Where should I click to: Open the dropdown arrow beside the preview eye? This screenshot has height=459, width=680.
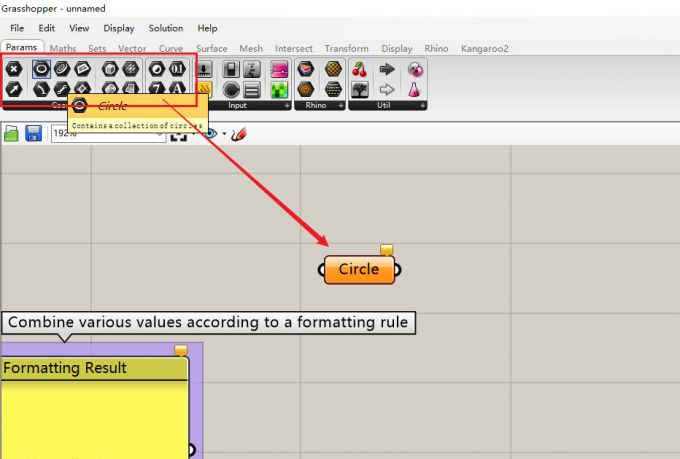[223, 134]
